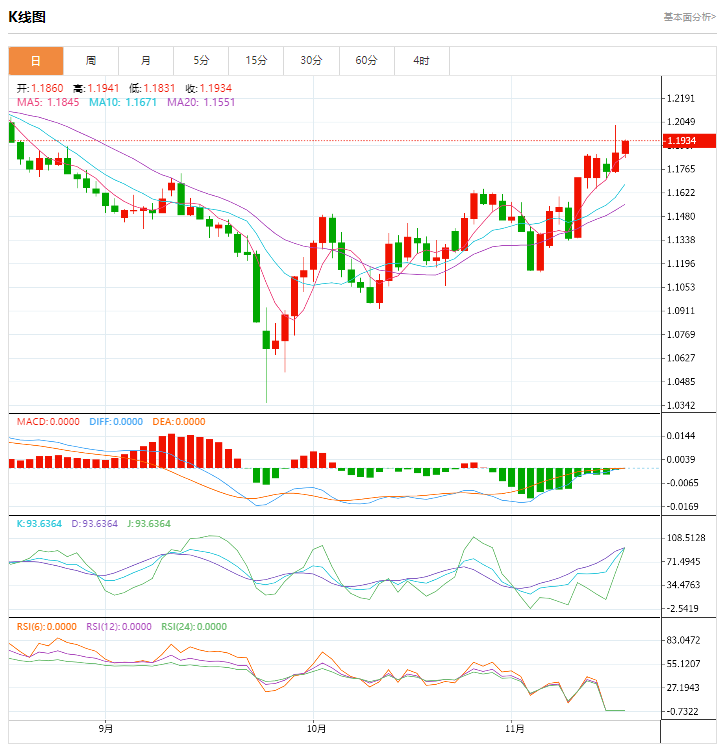Click the RSI(24):0.0000 label

pyautogui.click(x=194, y=627)
